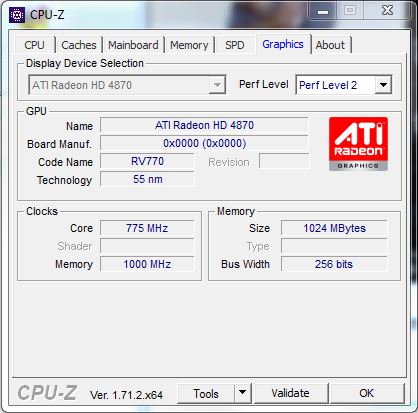Viewport: 418px width, 413px height.
Task: Open the Caches tab
Action: 79,45
